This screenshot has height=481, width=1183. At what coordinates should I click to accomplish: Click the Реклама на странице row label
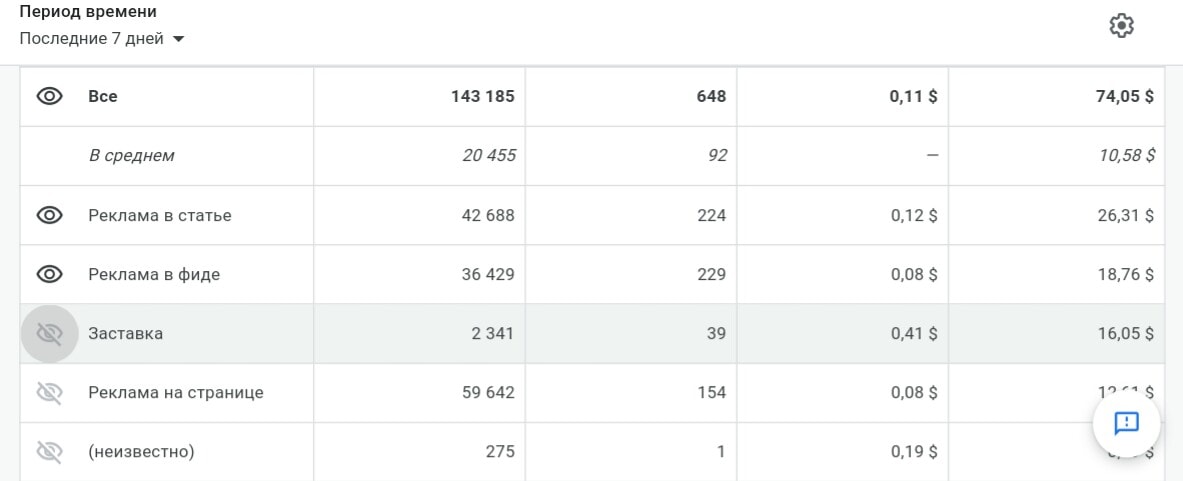point(176,393)
